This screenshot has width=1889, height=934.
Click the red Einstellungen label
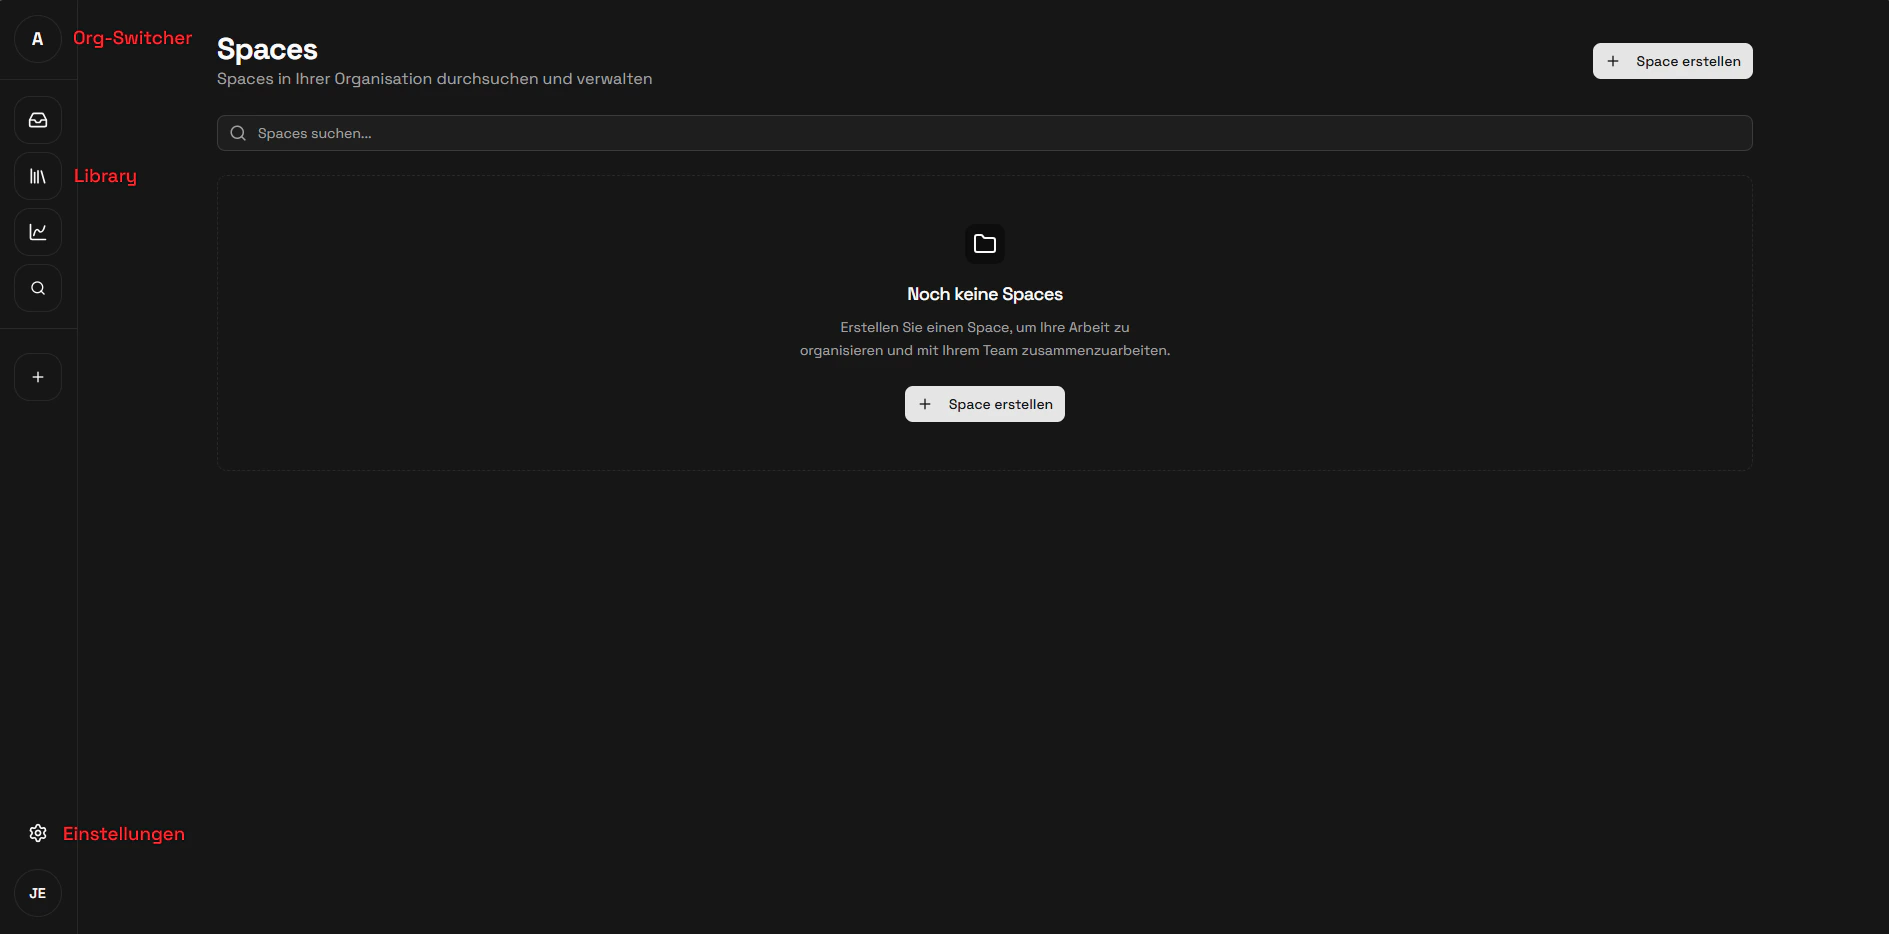point(124,833)
